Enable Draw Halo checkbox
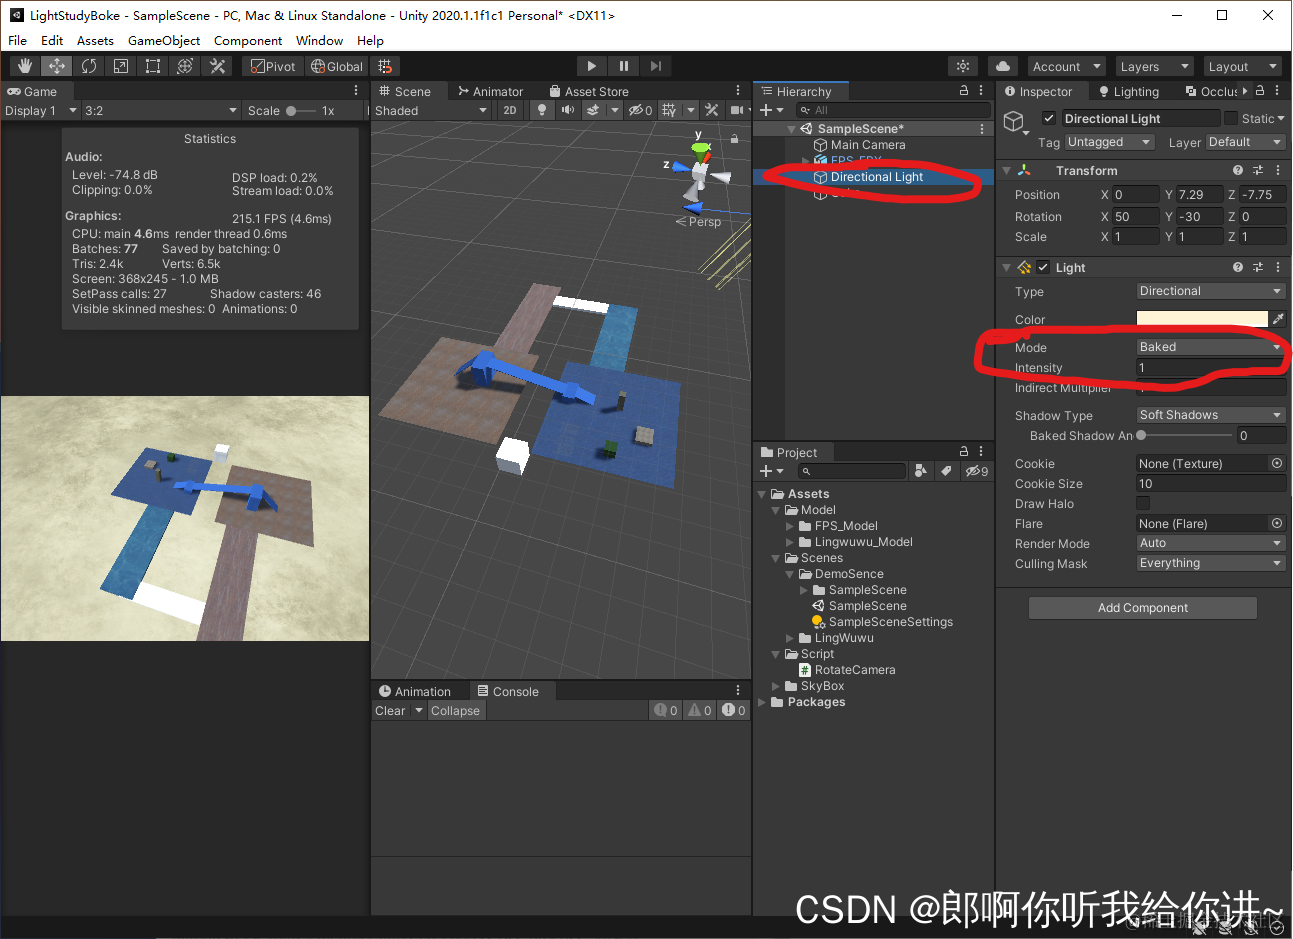Image resolution: width=1293 pixels, height=939 pixels. pos(1143,503)
